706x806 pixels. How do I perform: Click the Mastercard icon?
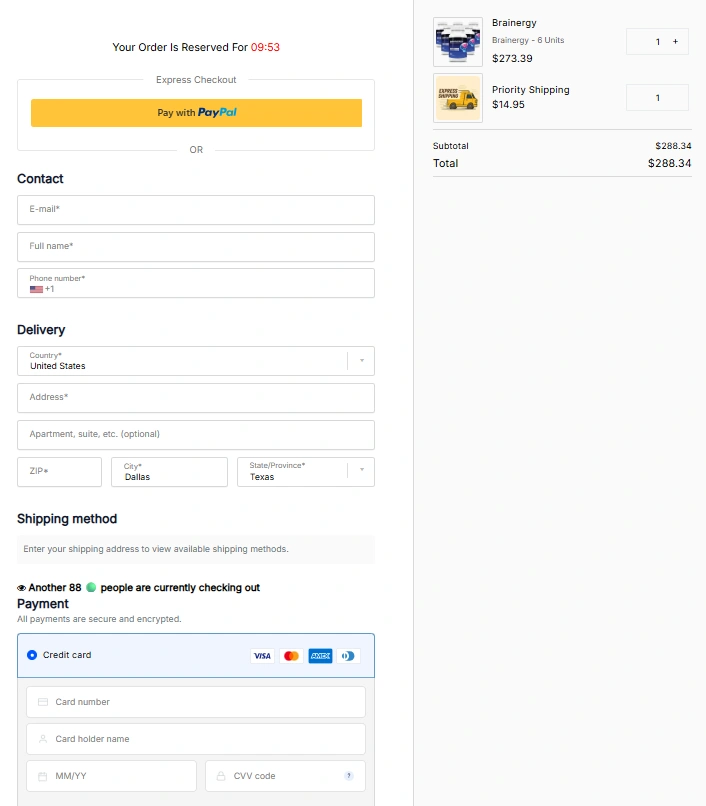click(290, 656)
